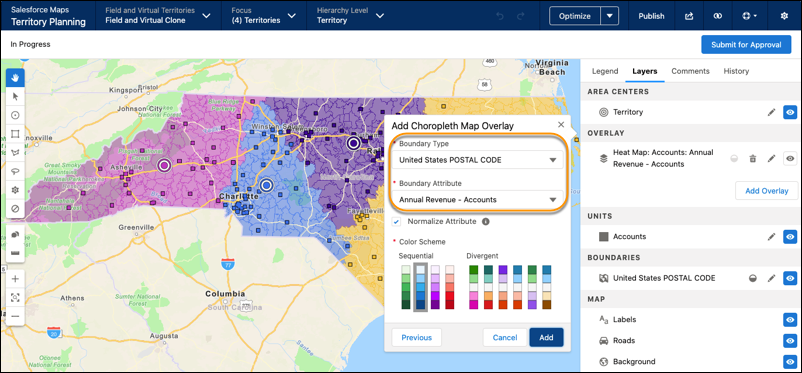802x373 pixels.
Task: Edit the United States POSTAL CODE boundary
Action: coord(771,278)
